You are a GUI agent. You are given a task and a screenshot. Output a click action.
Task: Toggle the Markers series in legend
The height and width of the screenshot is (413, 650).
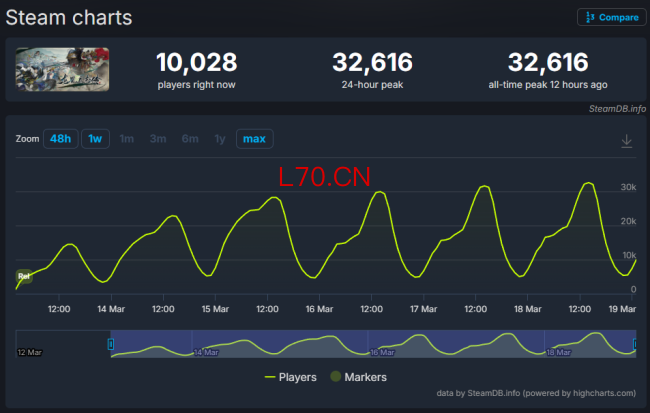[x=359, y=377]
